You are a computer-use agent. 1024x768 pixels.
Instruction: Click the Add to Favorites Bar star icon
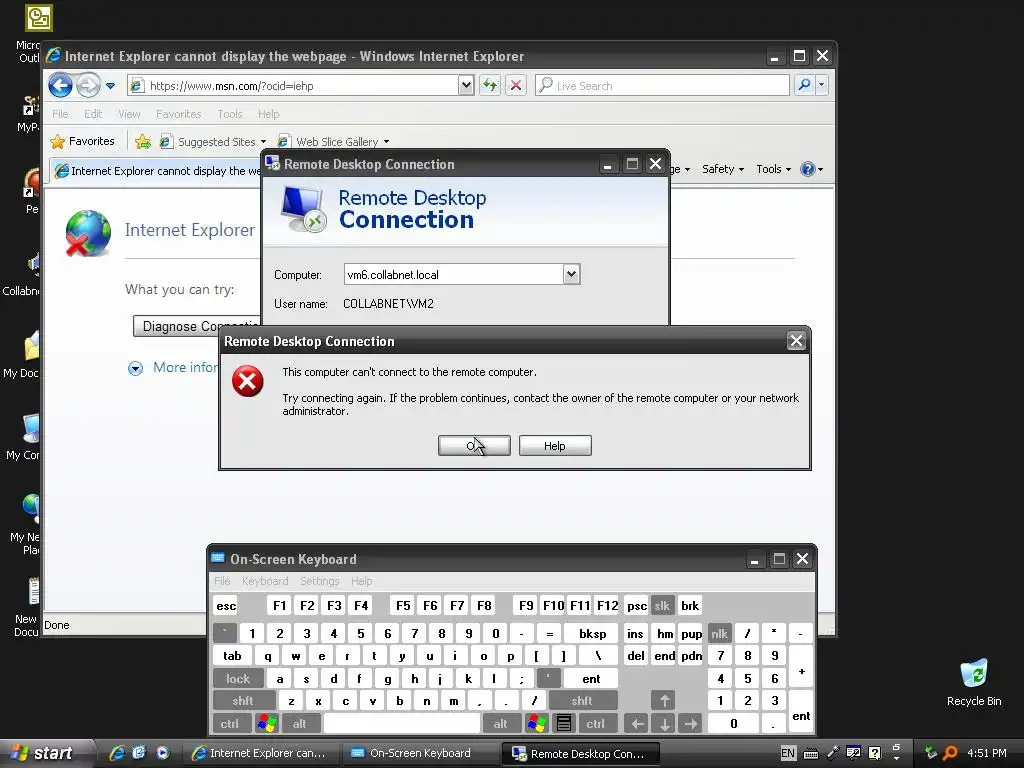[x=142, y=141]
